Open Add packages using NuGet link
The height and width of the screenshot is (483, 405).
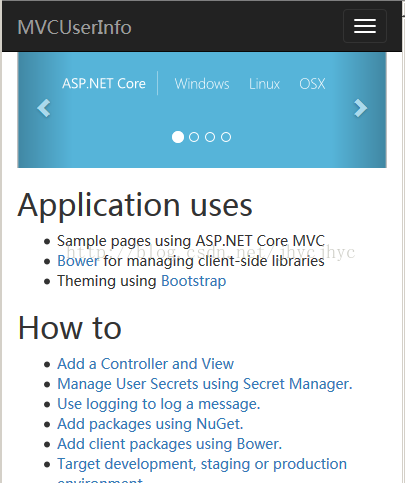[x=150, y=424]
